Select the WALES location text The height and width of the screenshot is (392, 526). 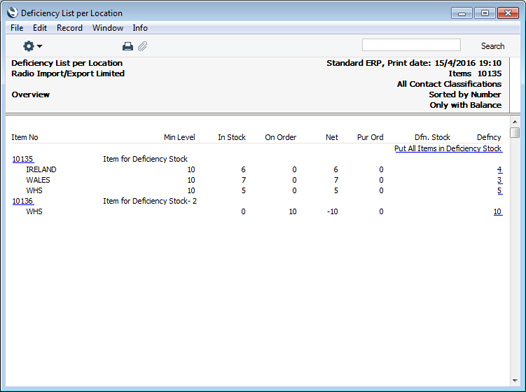click(38, 180)
